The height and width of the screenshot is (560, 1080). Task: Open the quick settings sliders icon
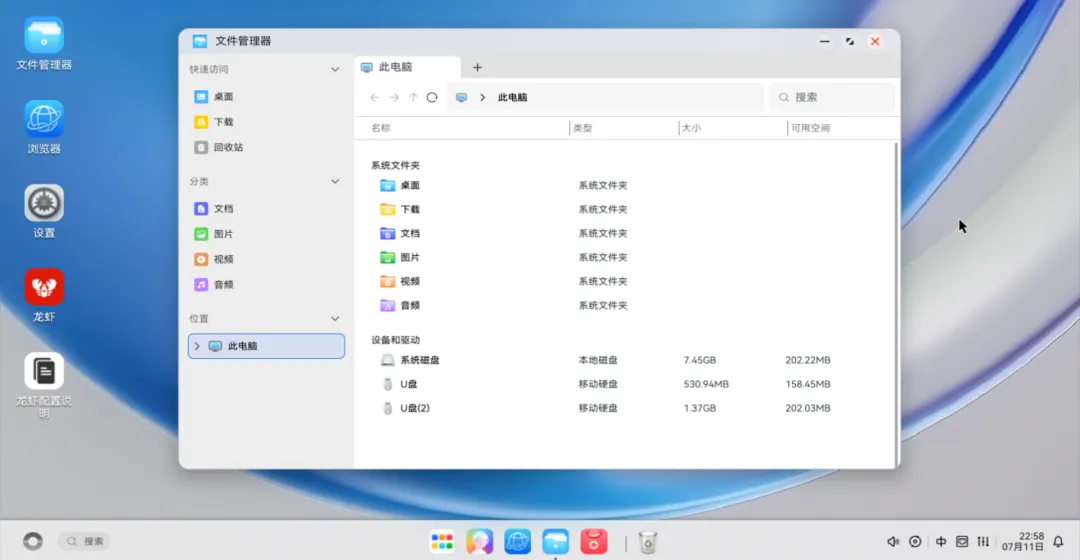pos(983,542)
